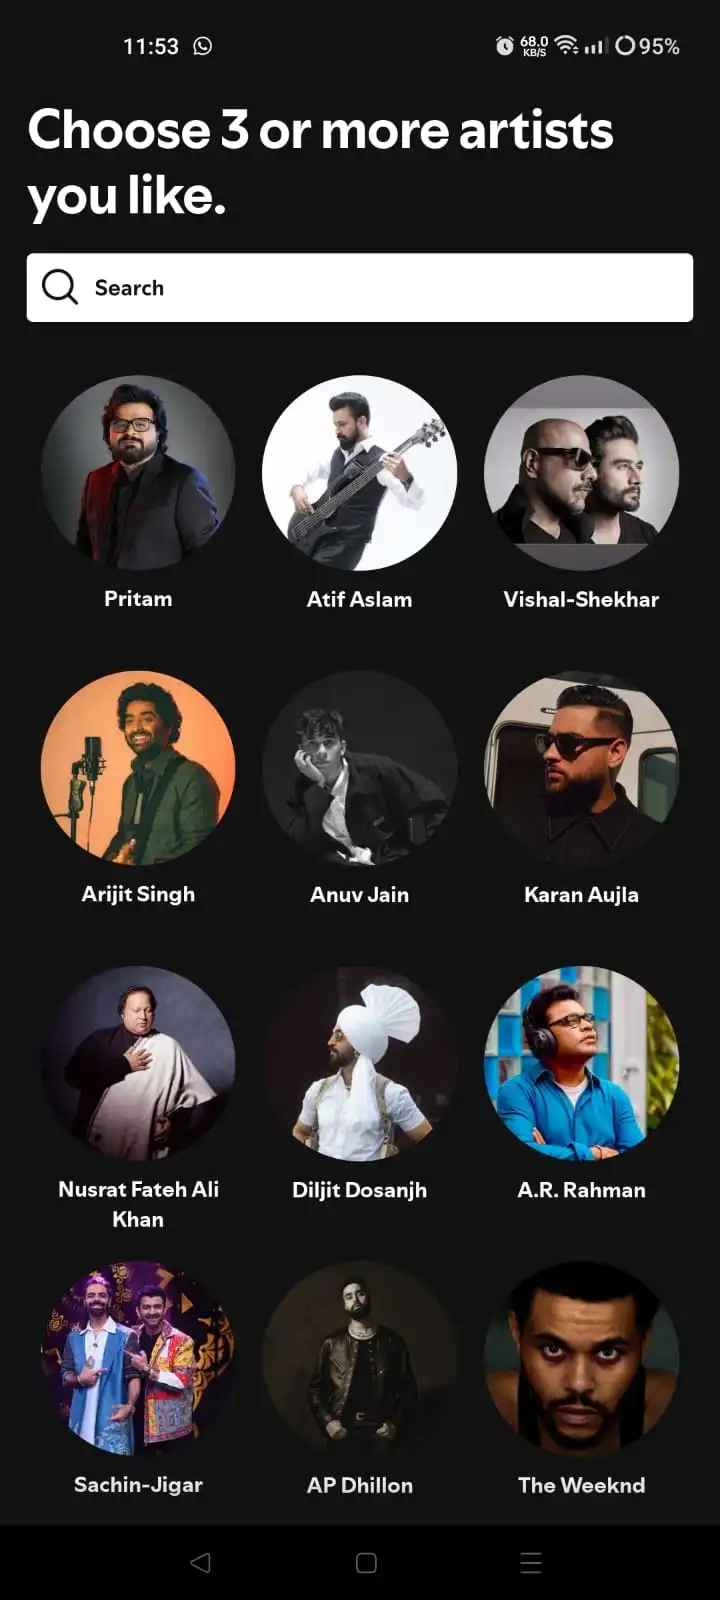This screenshot has width=720, height=1600.
Task: Select Karan Aujla's artist photo
Action: (x=581, y=768)
